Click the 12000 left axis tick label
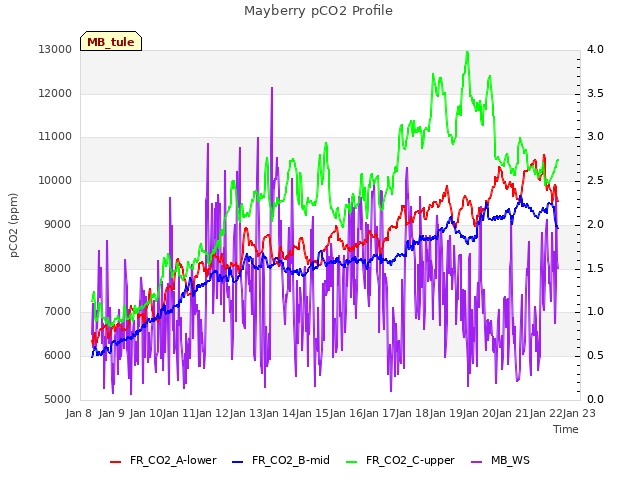Image resolution: width=640 pixels, height=480 pixels. [x=55, y=93]
